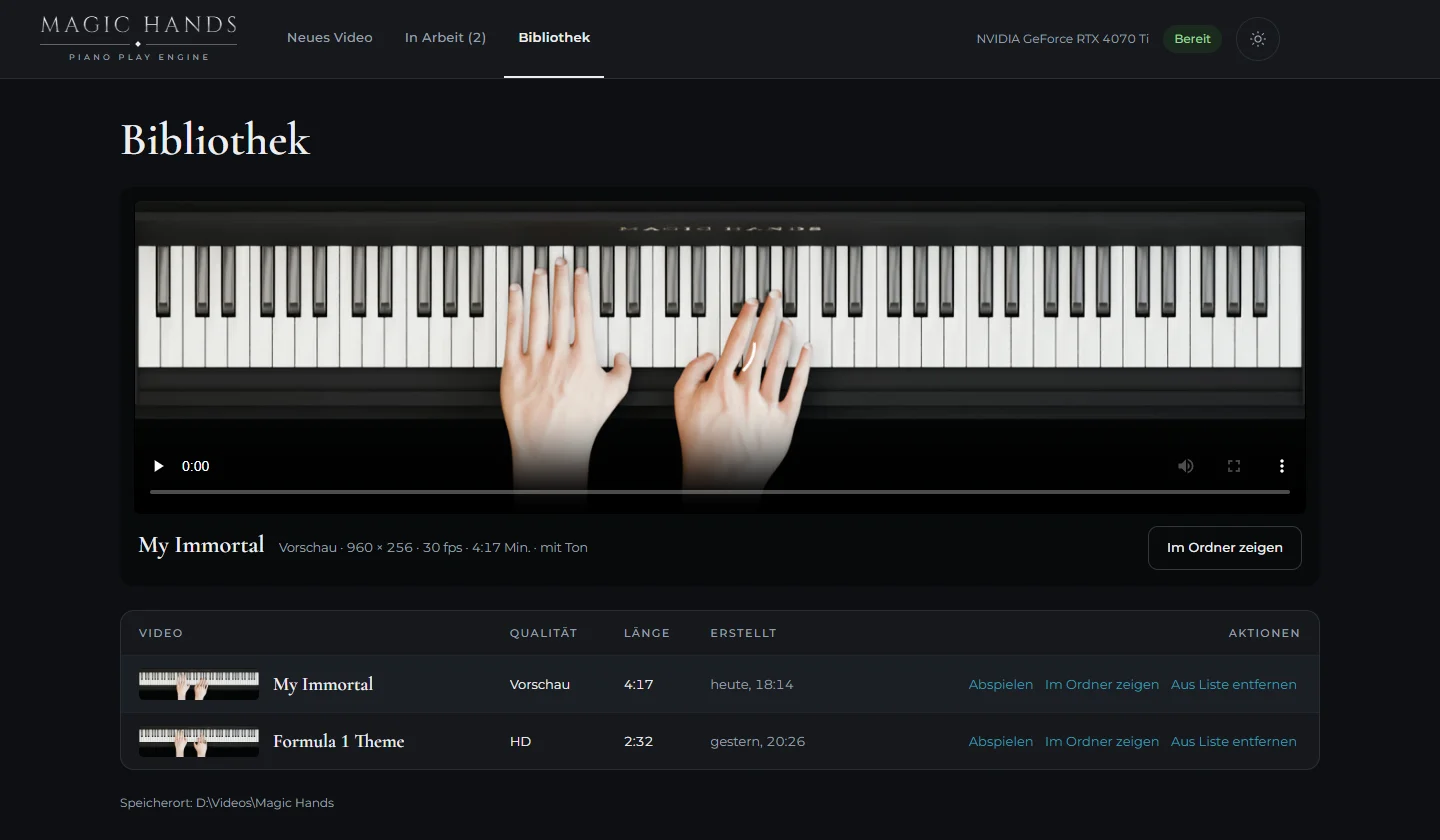Click the NVIDIA GeForce RTX 4070 Ti label
The width and height of the screenshot is (1440, 840).
pos(1063,39)
